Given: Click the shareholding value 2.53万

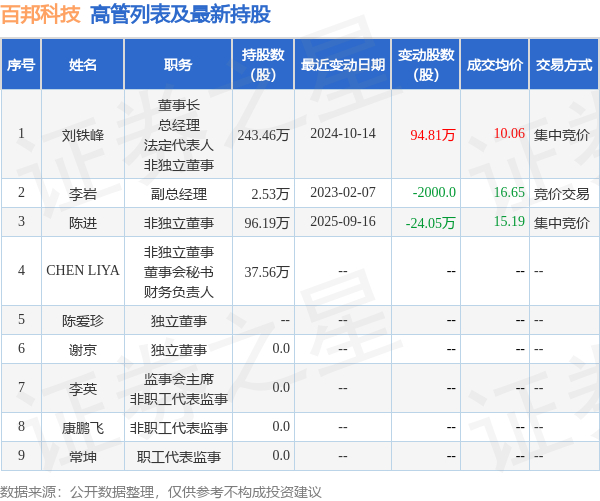Looking at the screenshot, I should pyautogui.click(x=270, y=194).
